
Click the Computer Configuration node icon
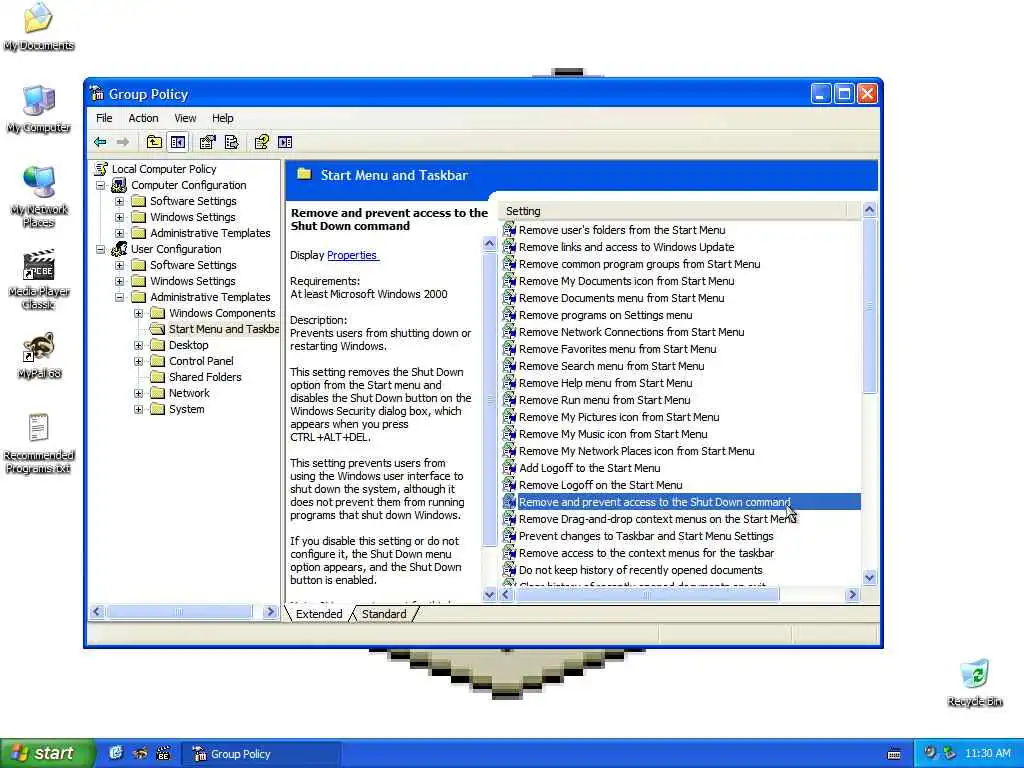point(120,185)
